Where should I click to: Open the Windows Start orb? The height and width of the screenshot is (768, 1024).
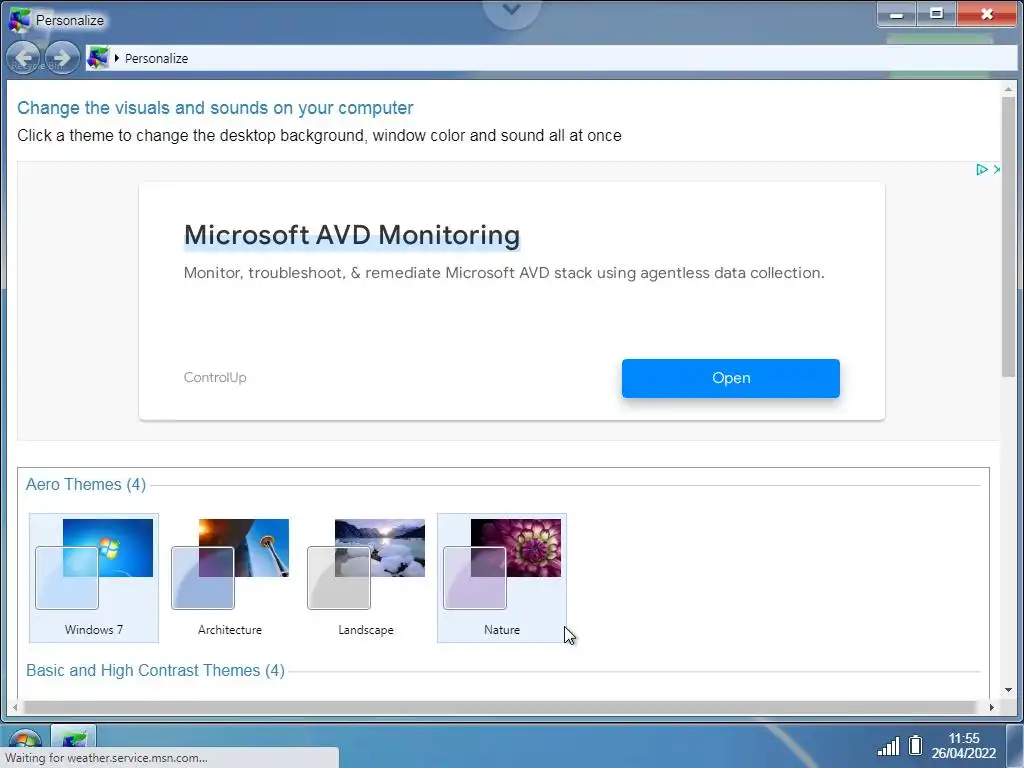[25, 744]
